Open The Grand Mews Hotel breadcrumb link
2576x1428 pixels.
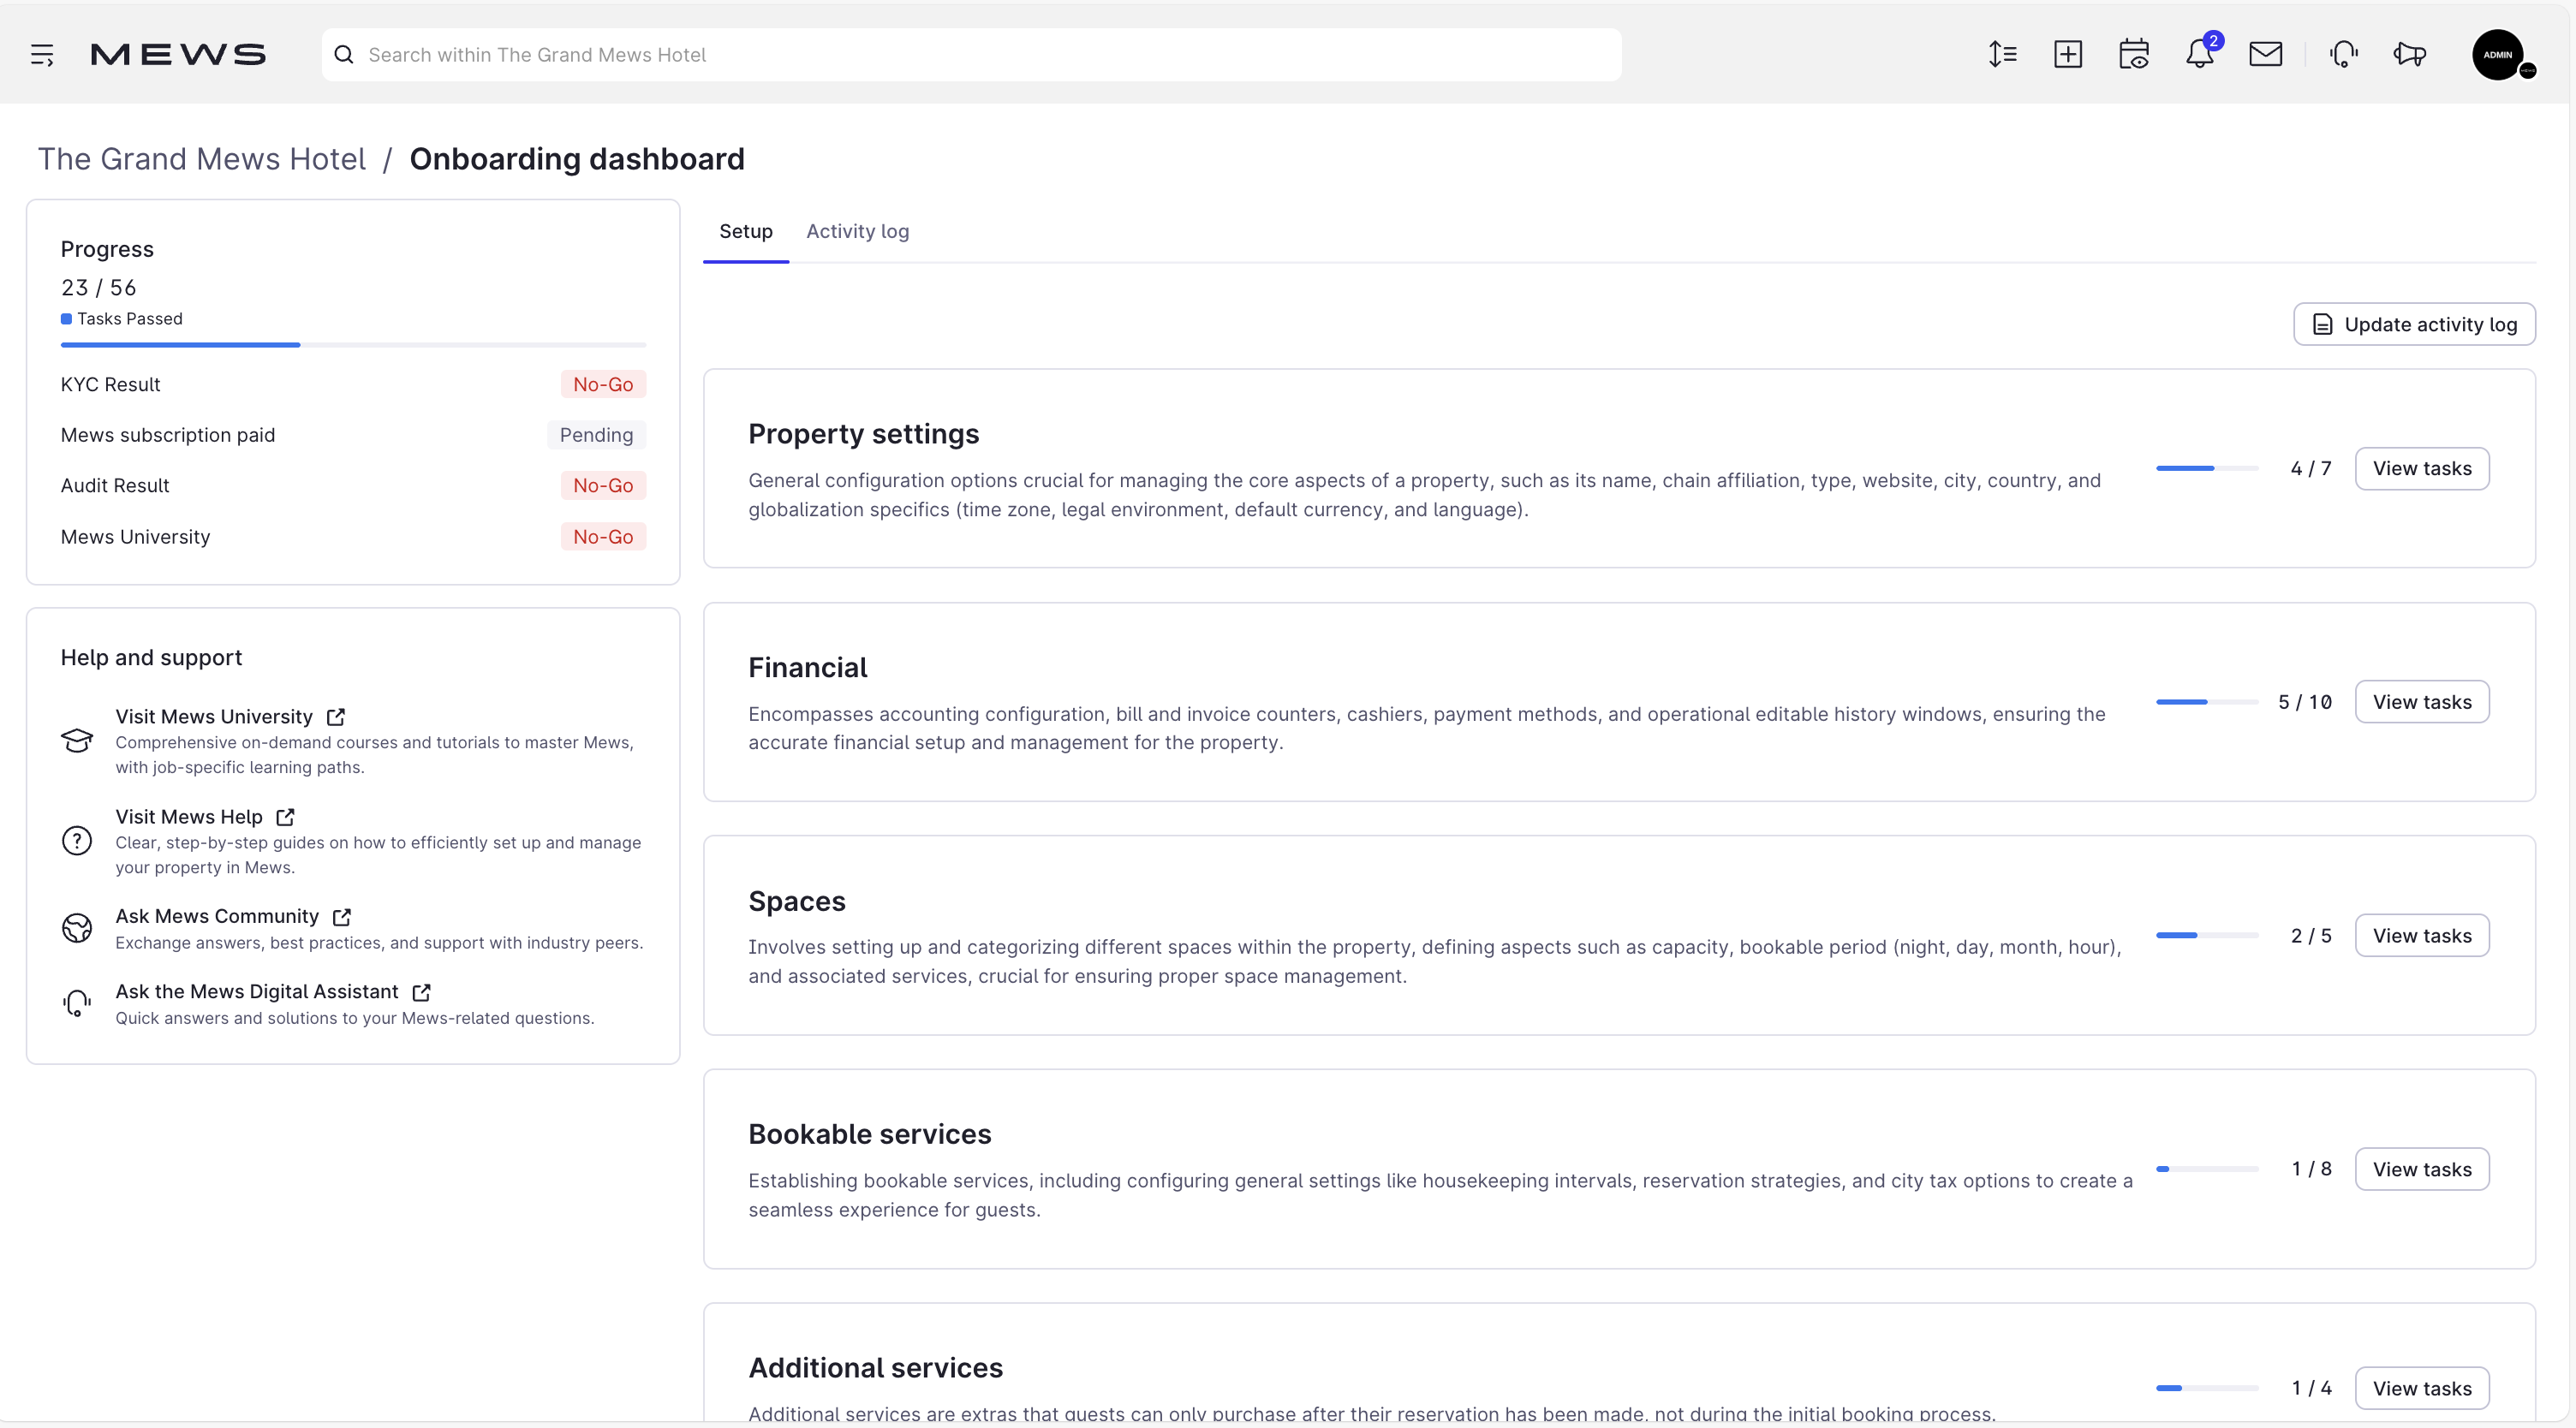pyautogui.click(x=201, y=159)
